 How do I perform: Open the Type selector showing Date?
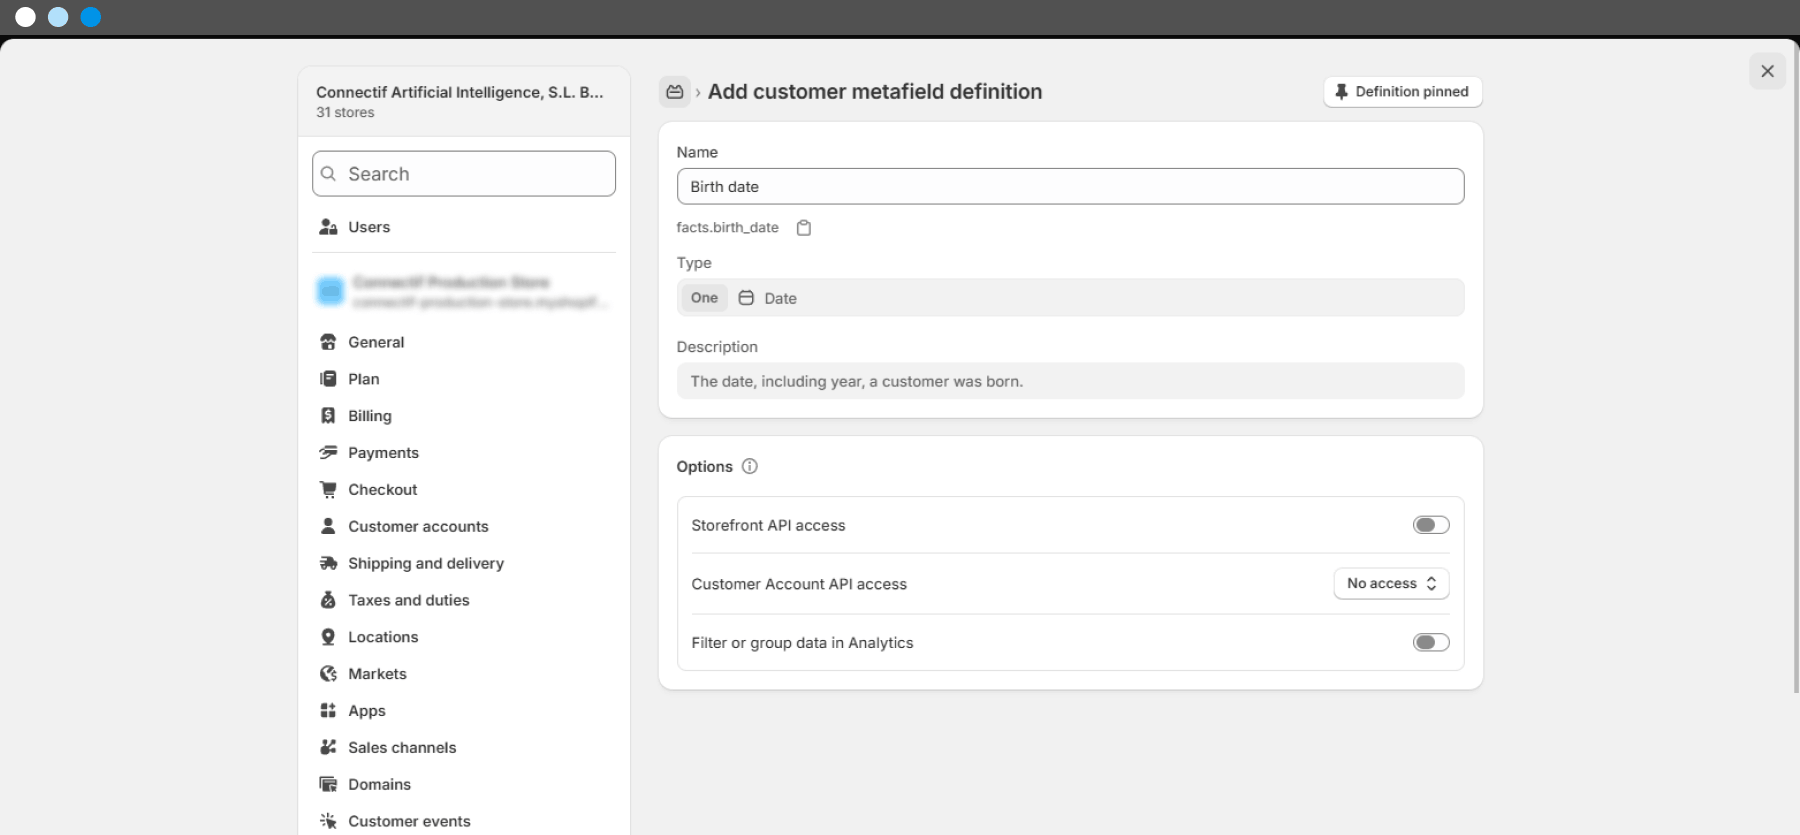[x=1070, y=298]
